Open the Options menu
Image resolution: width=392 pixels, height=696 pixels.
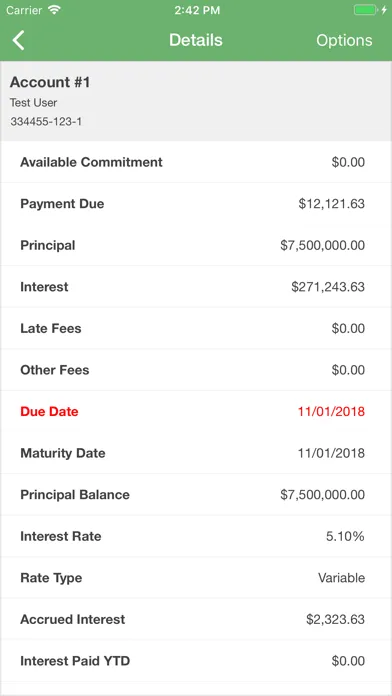click(344, 40)
